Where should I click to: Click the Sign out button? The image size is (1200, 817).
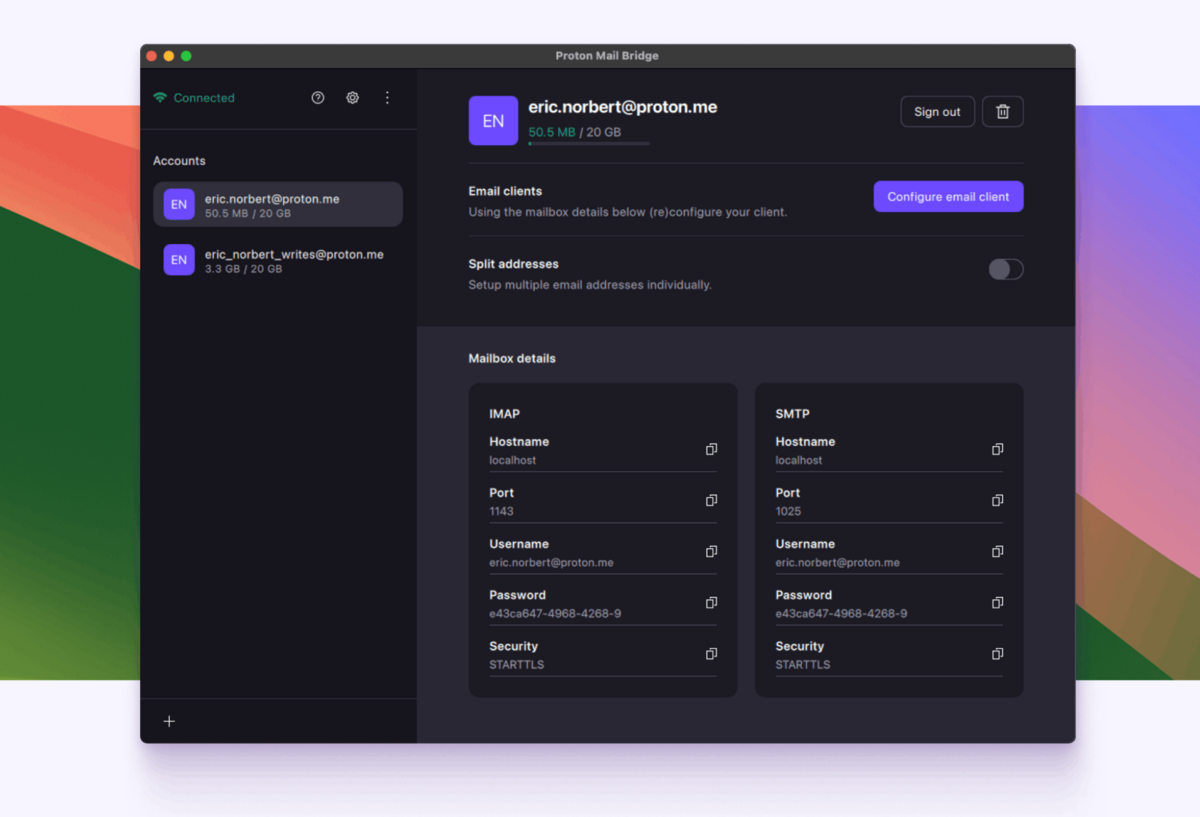937,112
